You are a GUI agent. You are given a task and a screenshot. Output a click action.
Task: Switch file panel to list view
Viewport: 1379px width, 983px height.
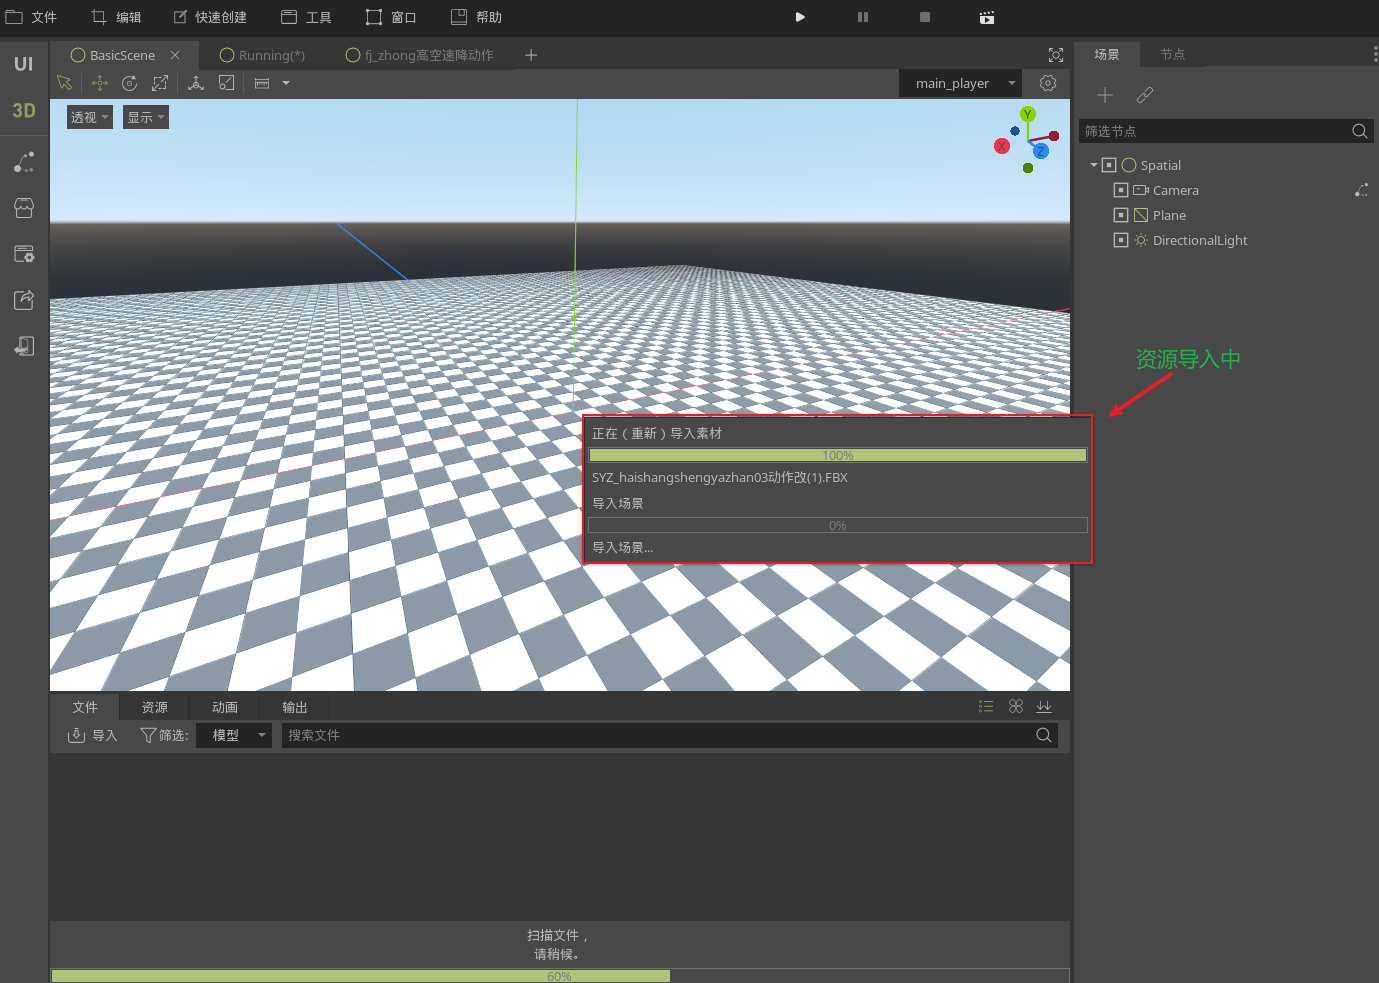click(986, 706)
